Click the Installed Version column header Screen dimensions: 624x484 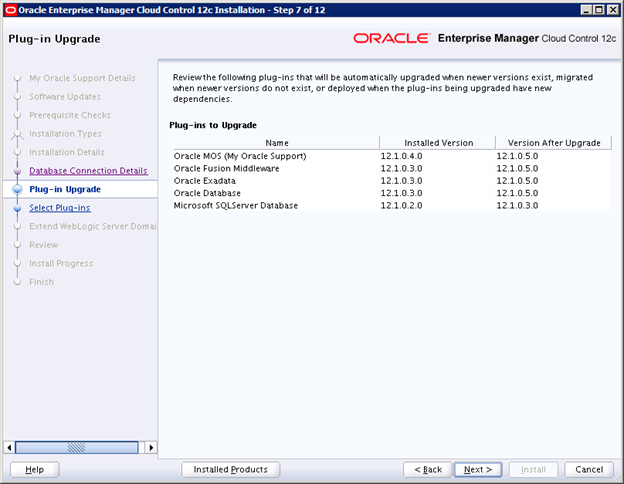(x=438, y=143)
